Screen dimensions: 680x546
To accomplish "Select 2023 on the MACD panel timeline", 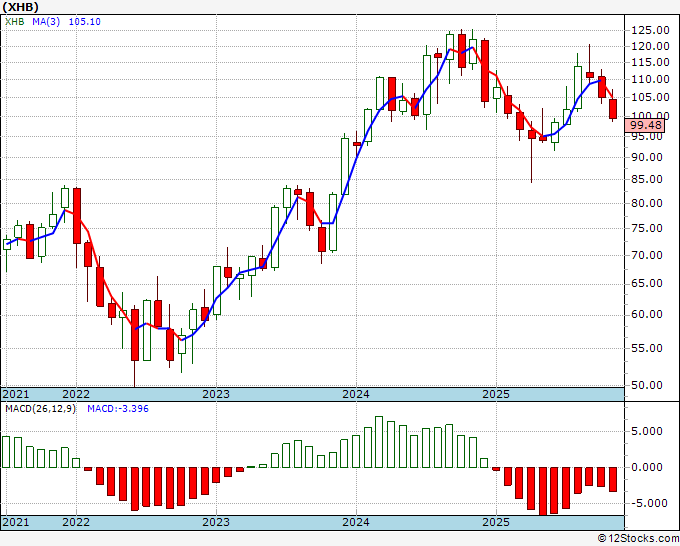I will click(216, 522).
